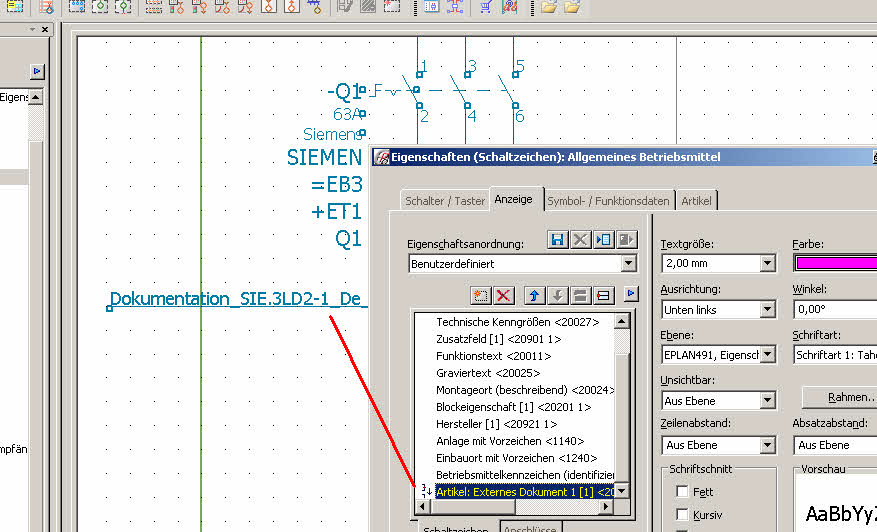Select 'Funktionstext <20011>' in the list
This screenshot has height=532, width=877.
[493, 356]
